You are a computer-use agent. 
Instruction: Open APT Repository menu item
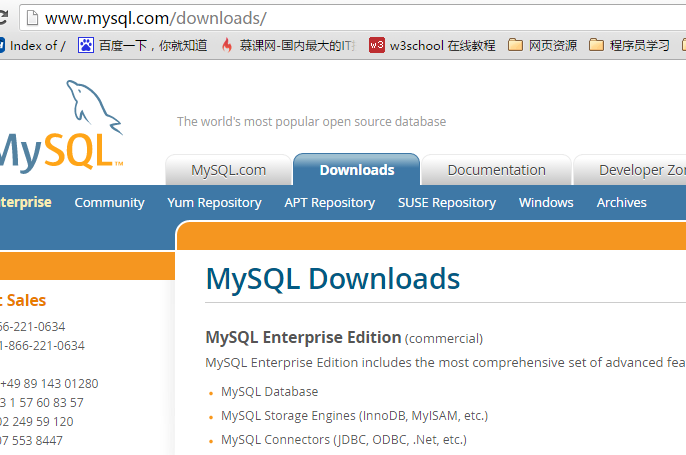click(330, 203)
